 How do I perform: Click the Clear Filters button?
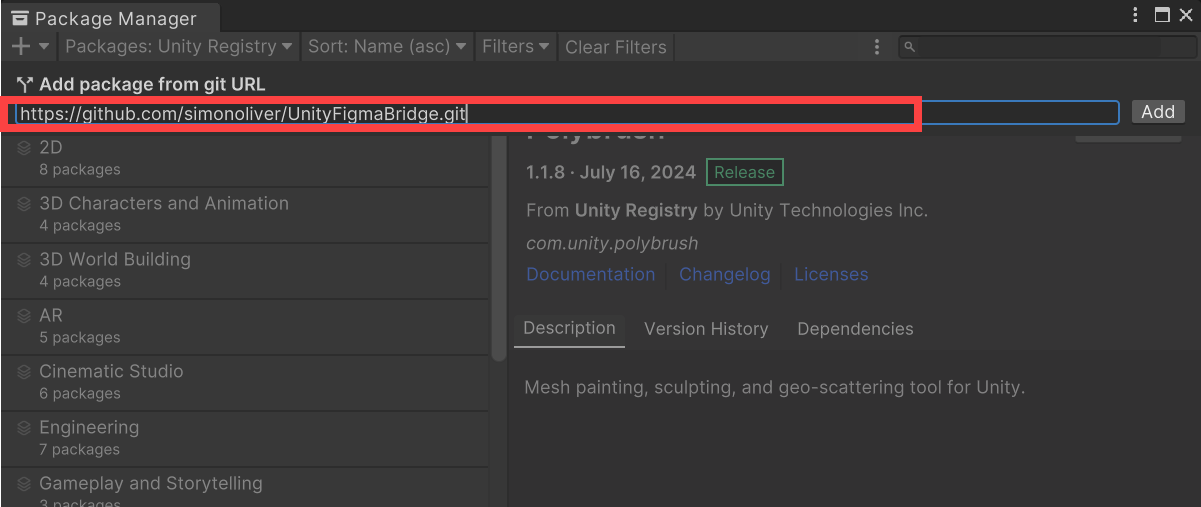pyautogui.click(x=615, y=46)
